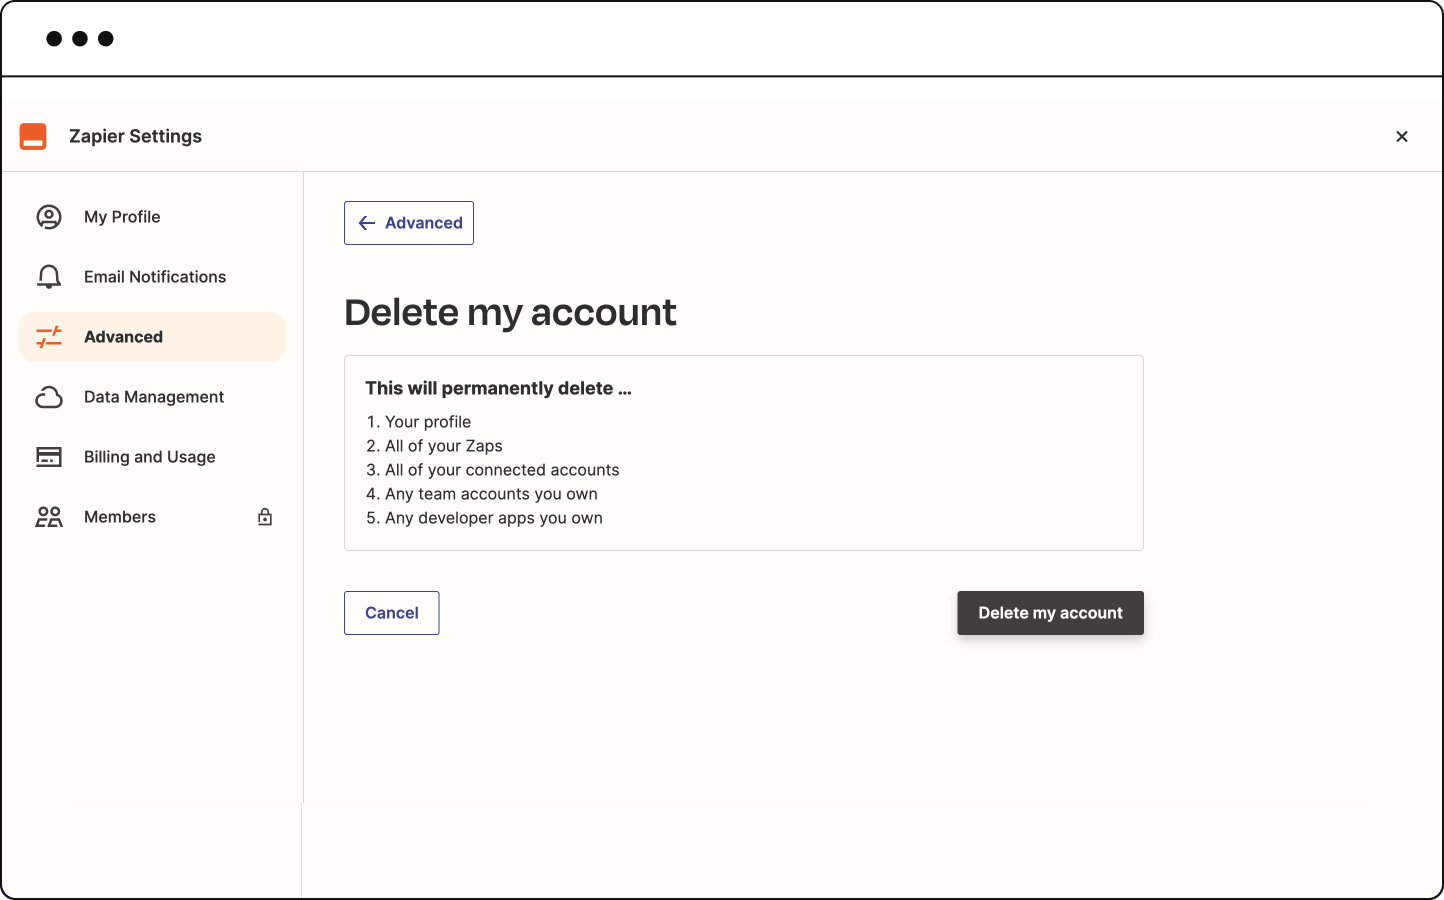The height and width of the screenshot is (900, 1444).
Task: Click the Billing and Usage card icon
Action: coord(49,457)
